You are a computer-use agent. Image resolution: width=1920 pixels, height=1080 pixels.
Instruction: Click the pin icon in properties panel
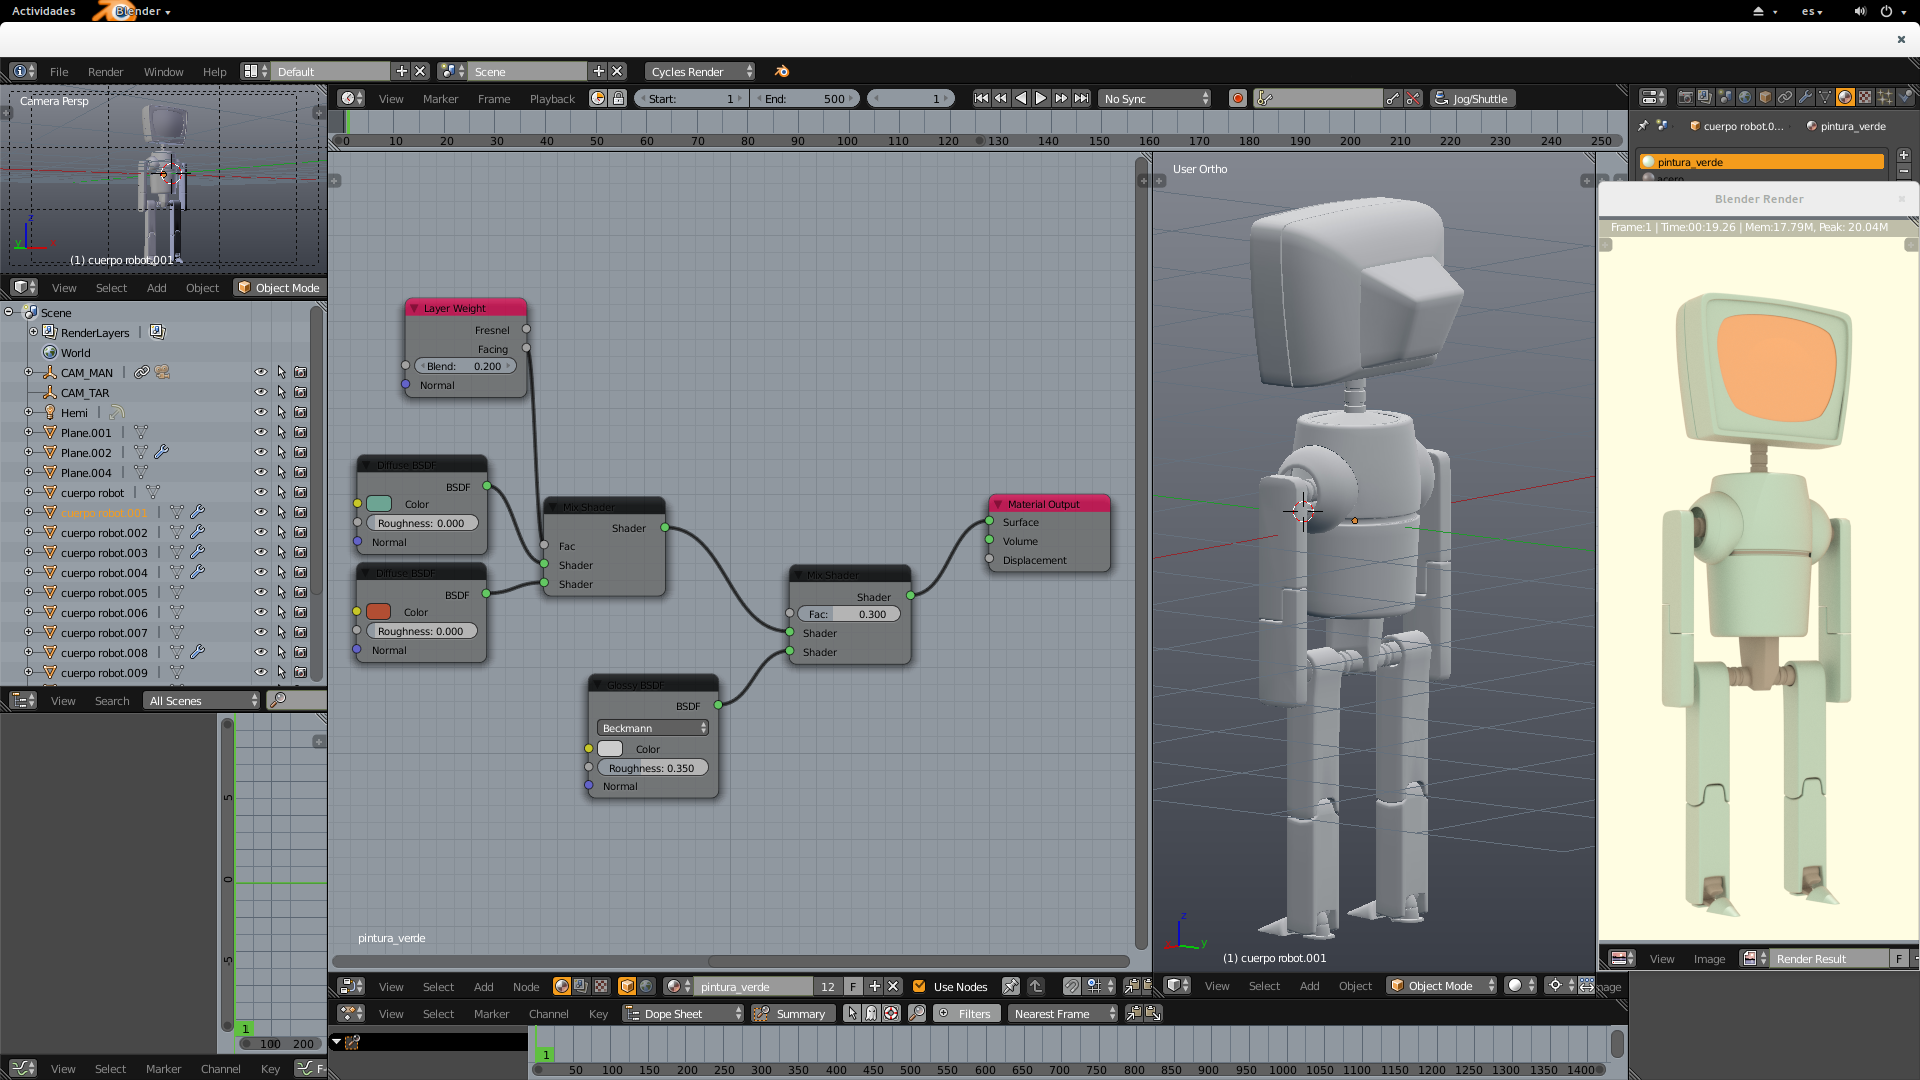(x=1642, y=126)
